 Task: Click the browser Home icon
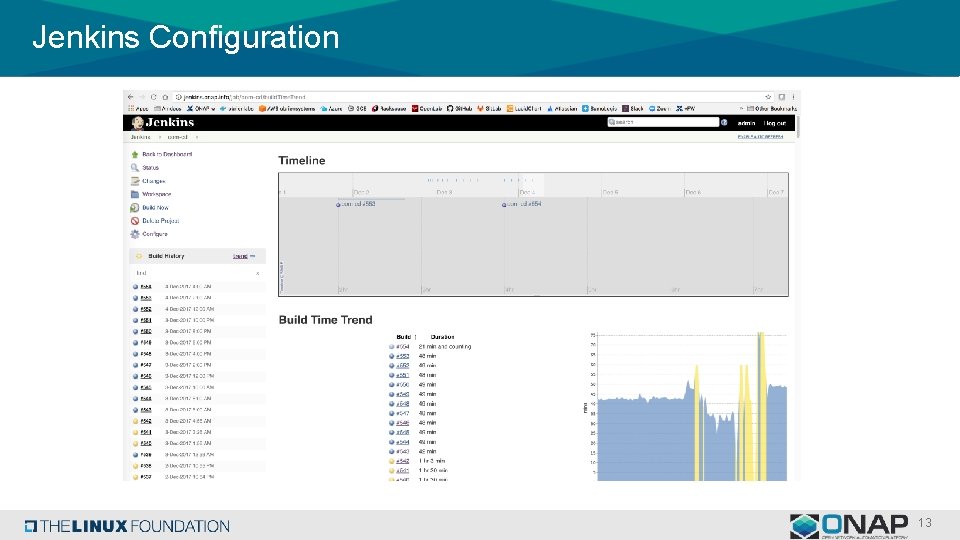click(165, 97)
